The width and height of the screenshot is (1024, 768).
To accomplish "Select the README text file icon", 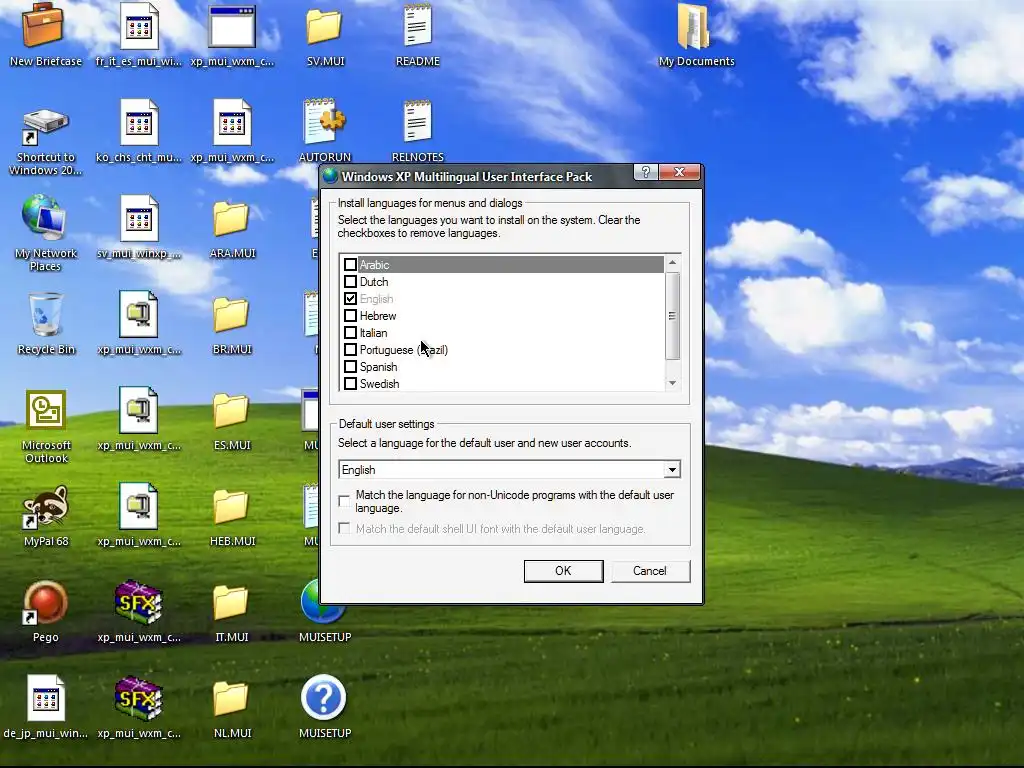I will point(417,26).
